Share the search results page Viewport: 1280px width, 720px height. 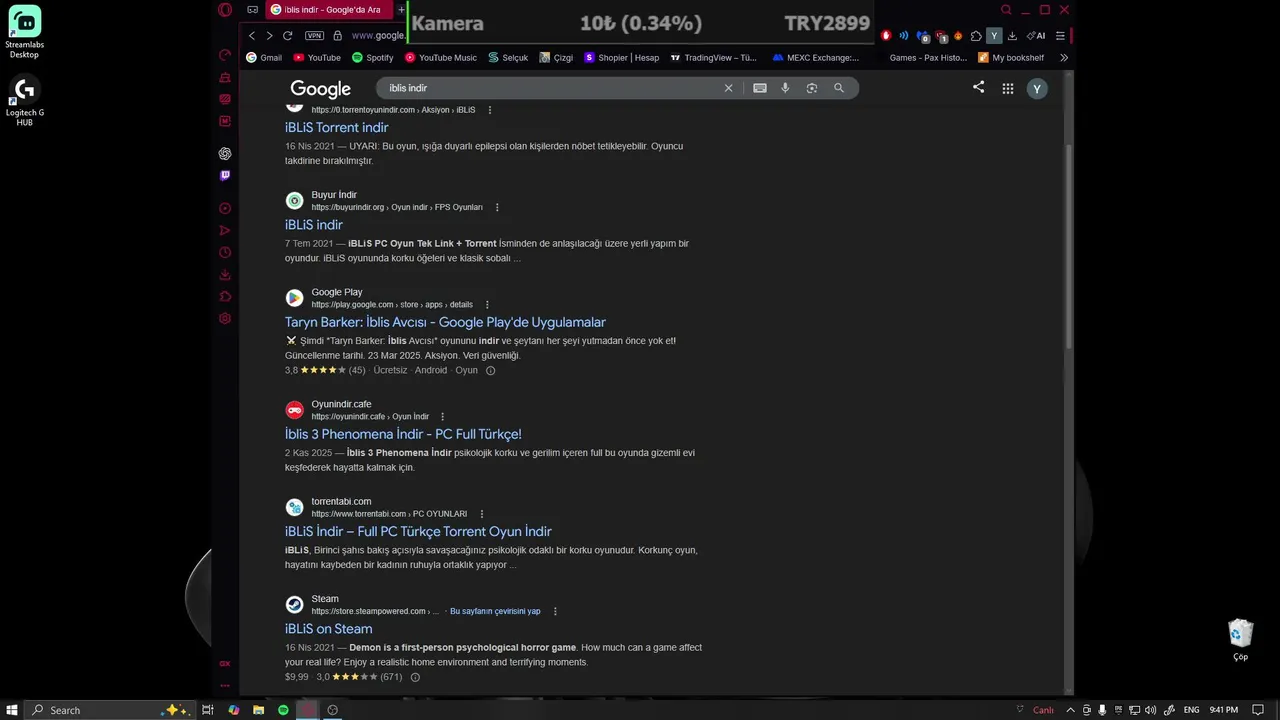point(978,87)
